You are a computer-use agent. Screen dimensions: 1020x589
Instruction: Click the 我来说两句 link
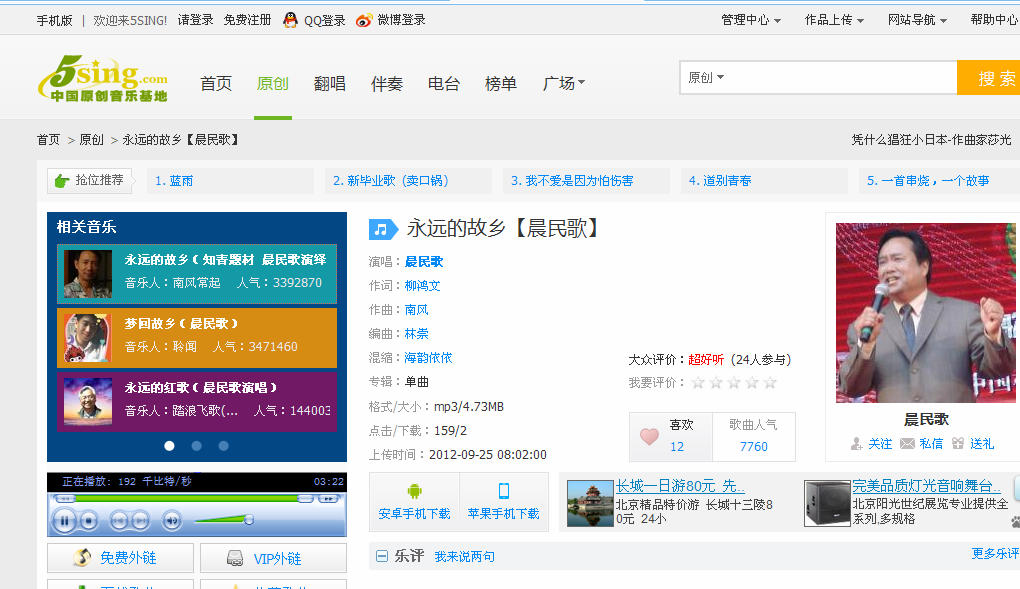click(x=464, y=556)
